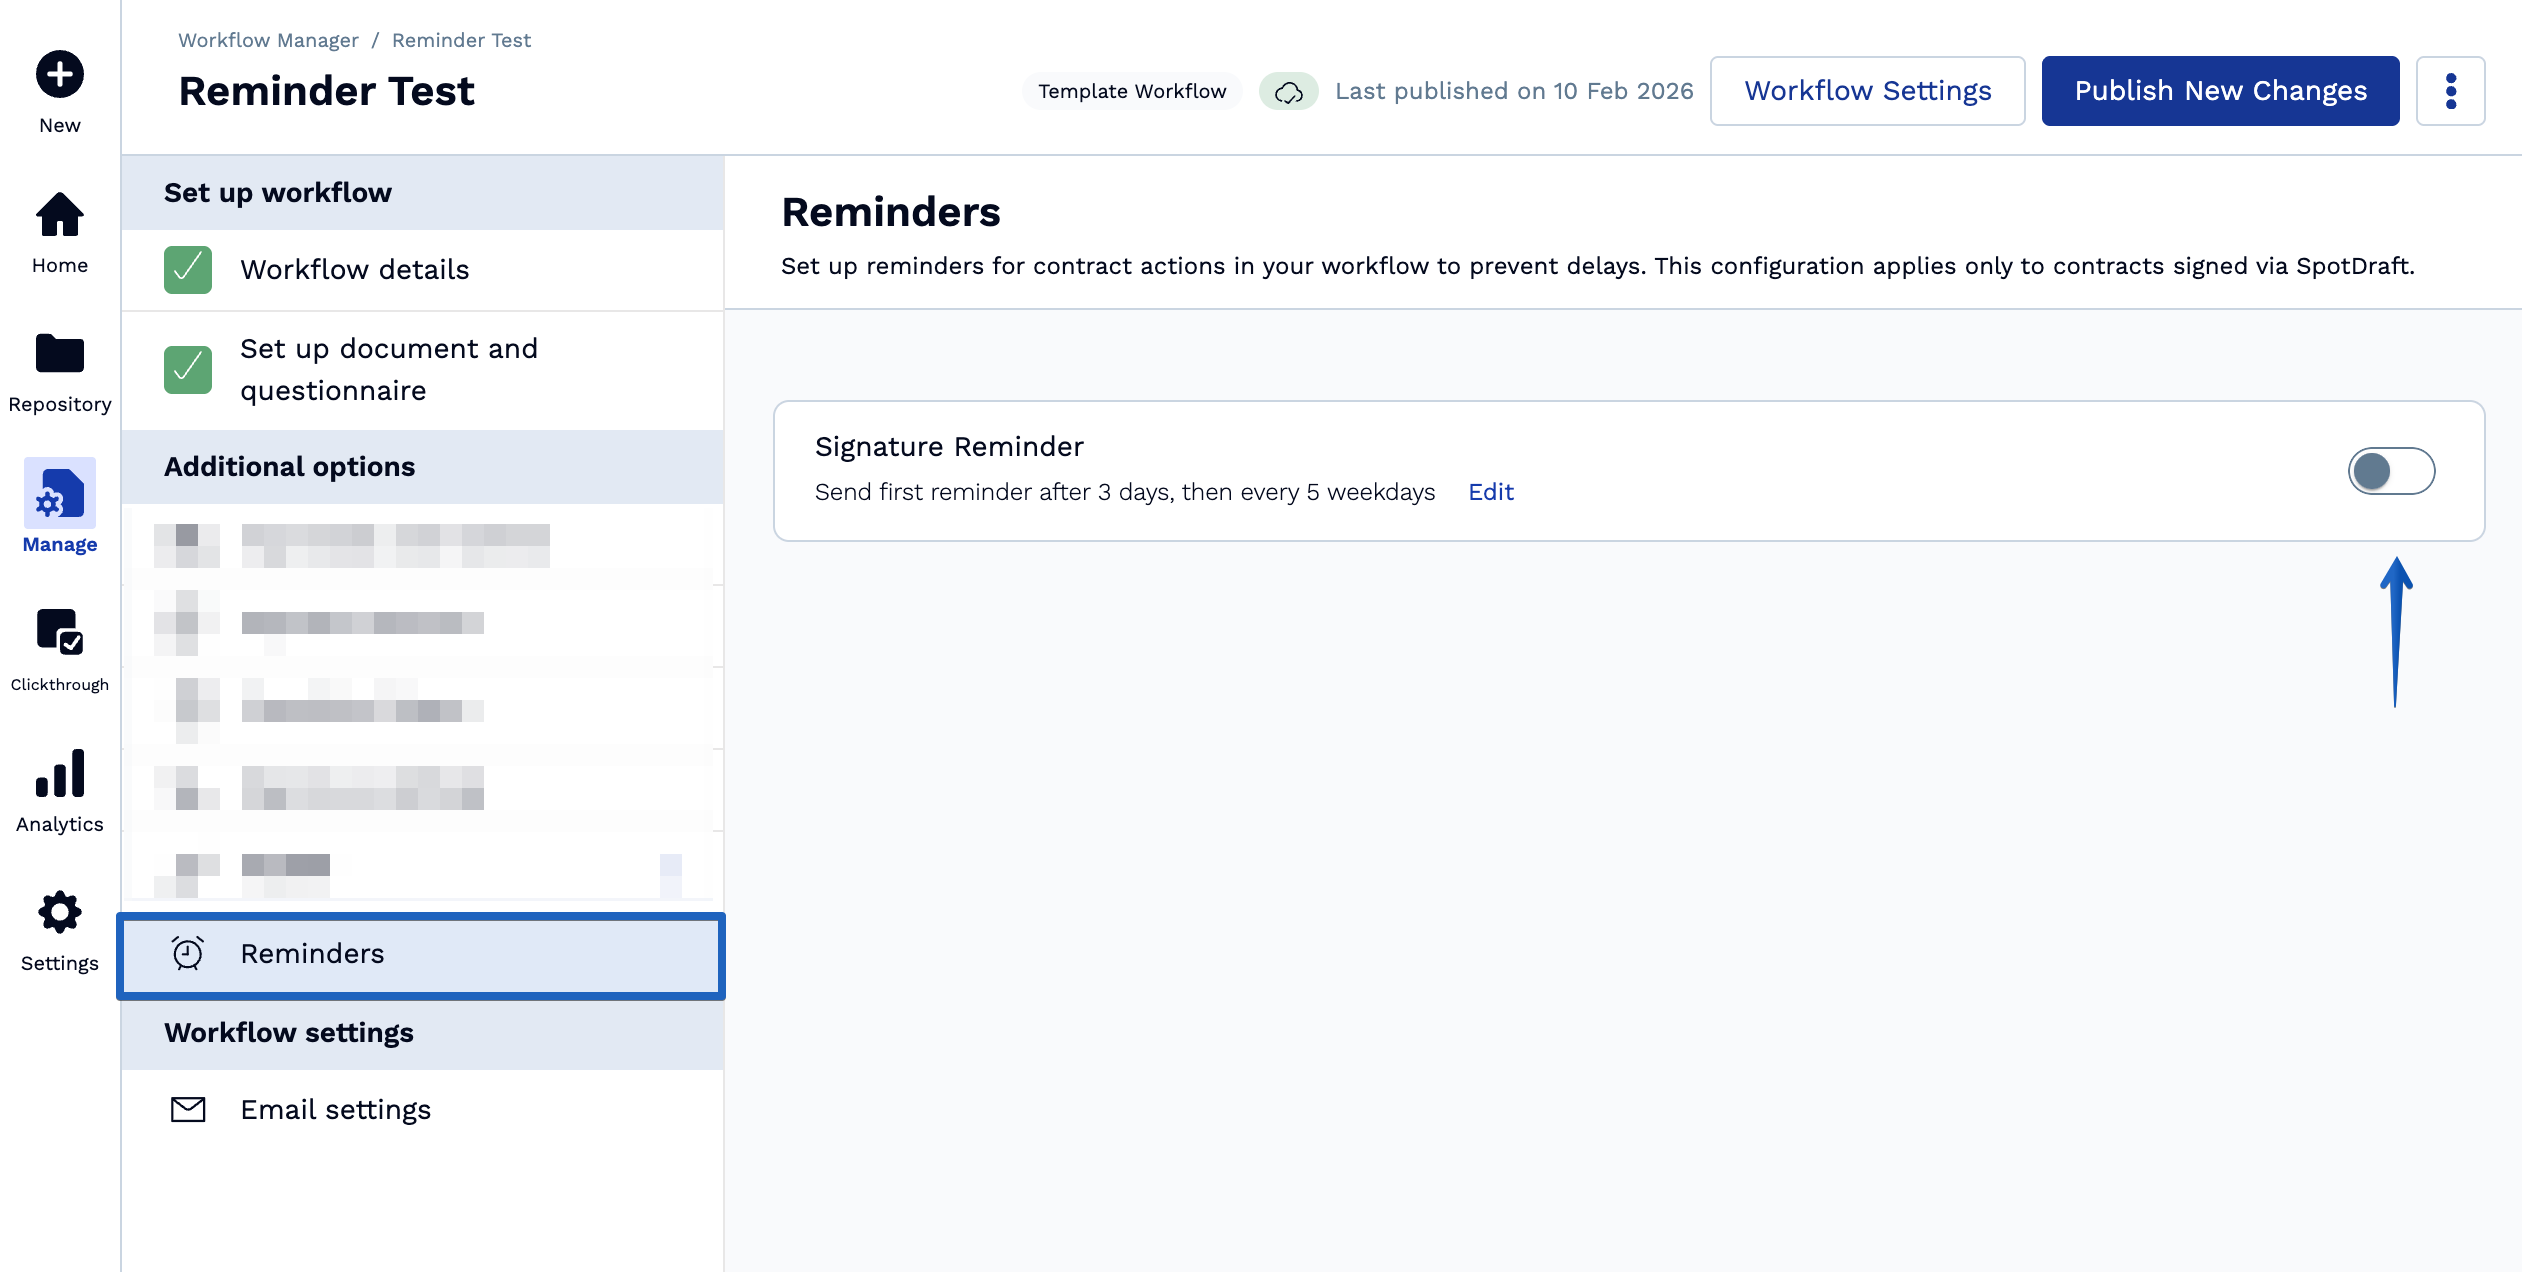Viewport: 2522px width, 1272px height.
Task: Click the New plus icon in sidebar
Action: tap(59, 74)
